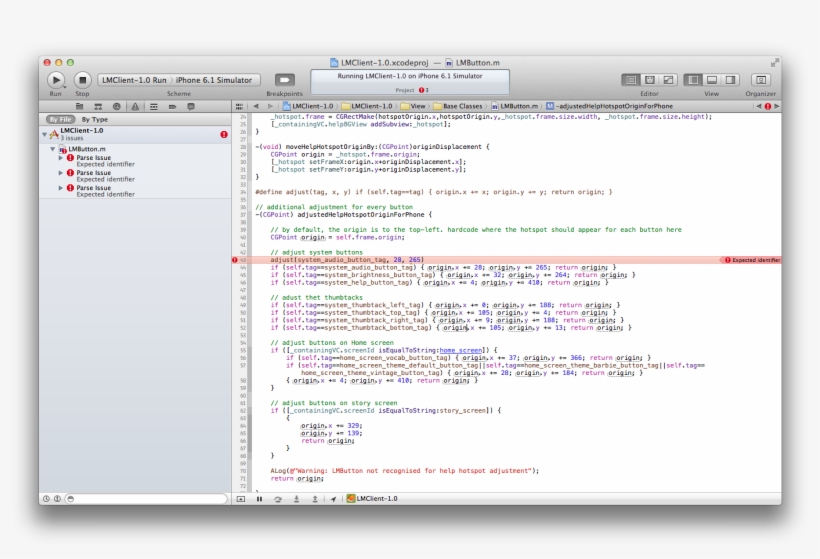The height and width of the screenshot is (559, 820).
Task: Toggle the show only errors filter
Action: (57, 499)
